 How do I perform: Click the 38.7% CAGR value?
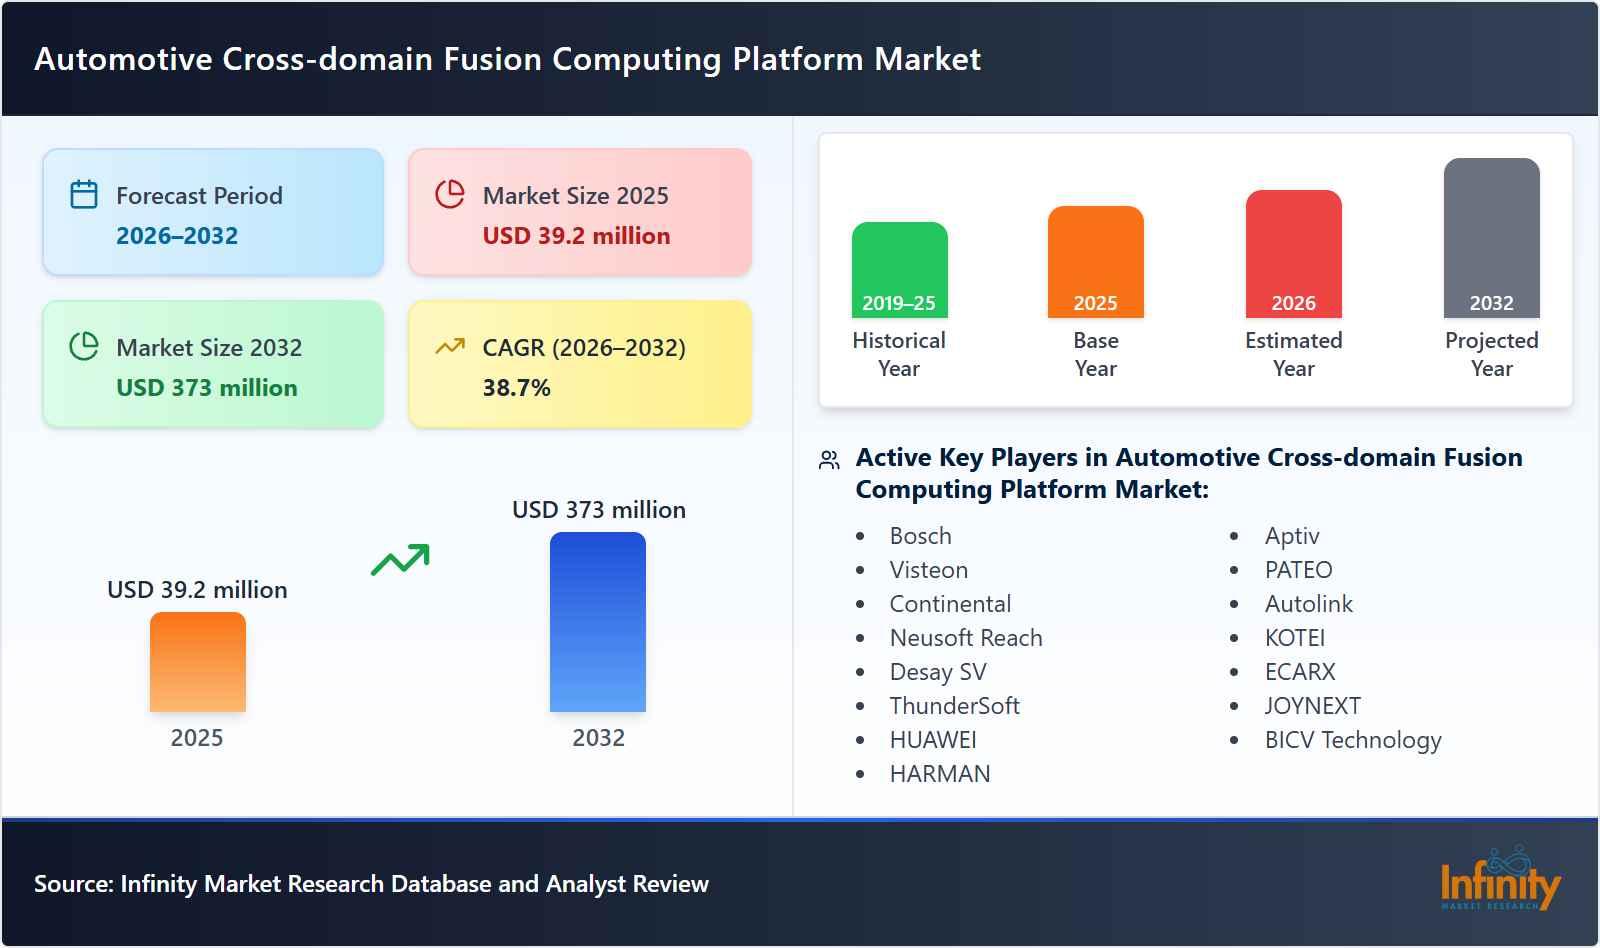coord(516,388)
